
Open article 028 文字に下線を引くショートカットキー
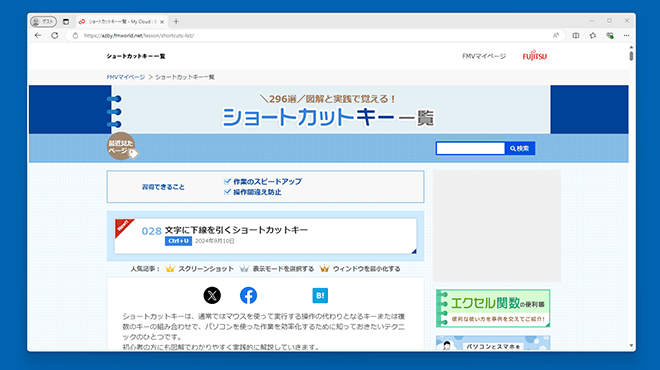click(266, 236)
